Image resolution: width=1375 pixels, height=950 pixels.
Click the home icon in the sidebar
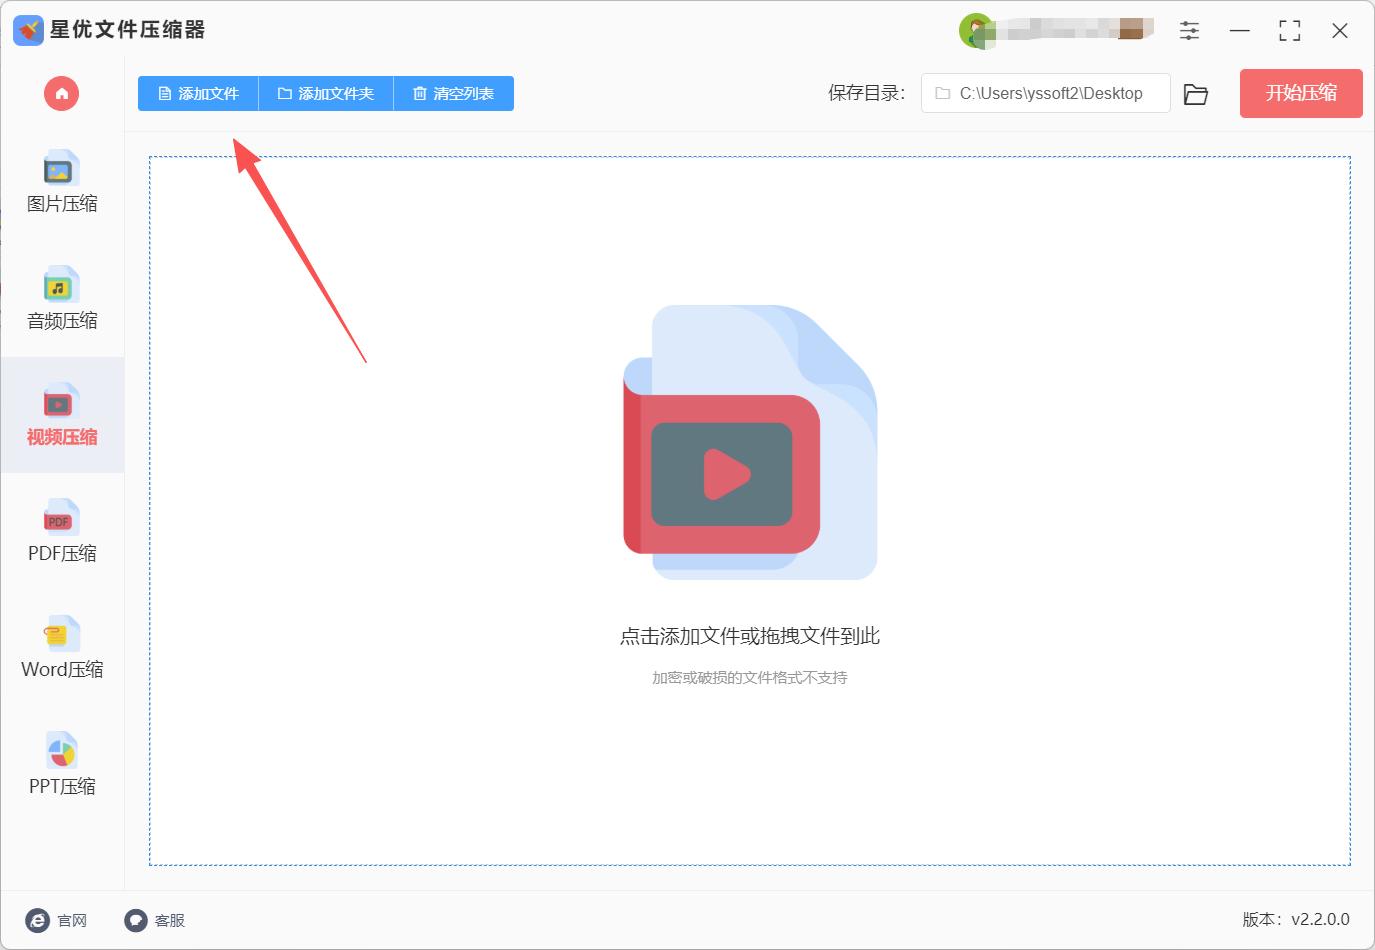coord(61,93)
